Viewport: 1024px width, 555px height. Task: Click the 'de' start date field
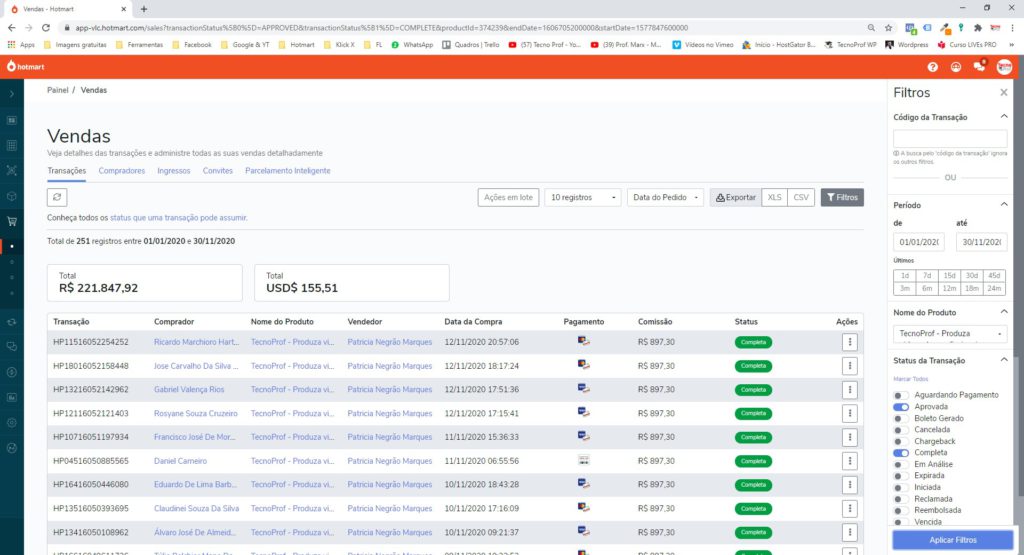pos(918,242)
